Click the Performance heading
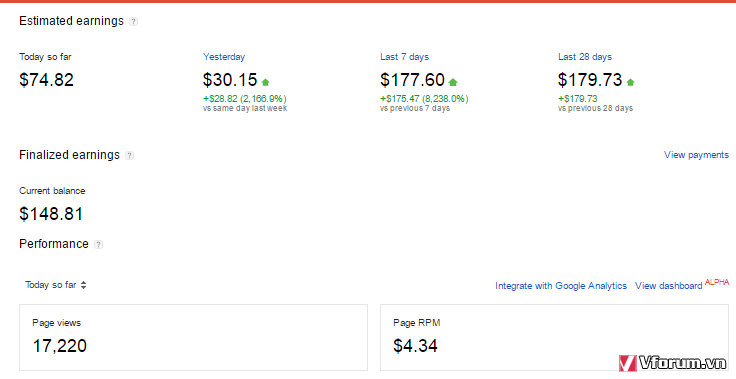The height and width of the screenshot is (379, 736). pos(54,244)
